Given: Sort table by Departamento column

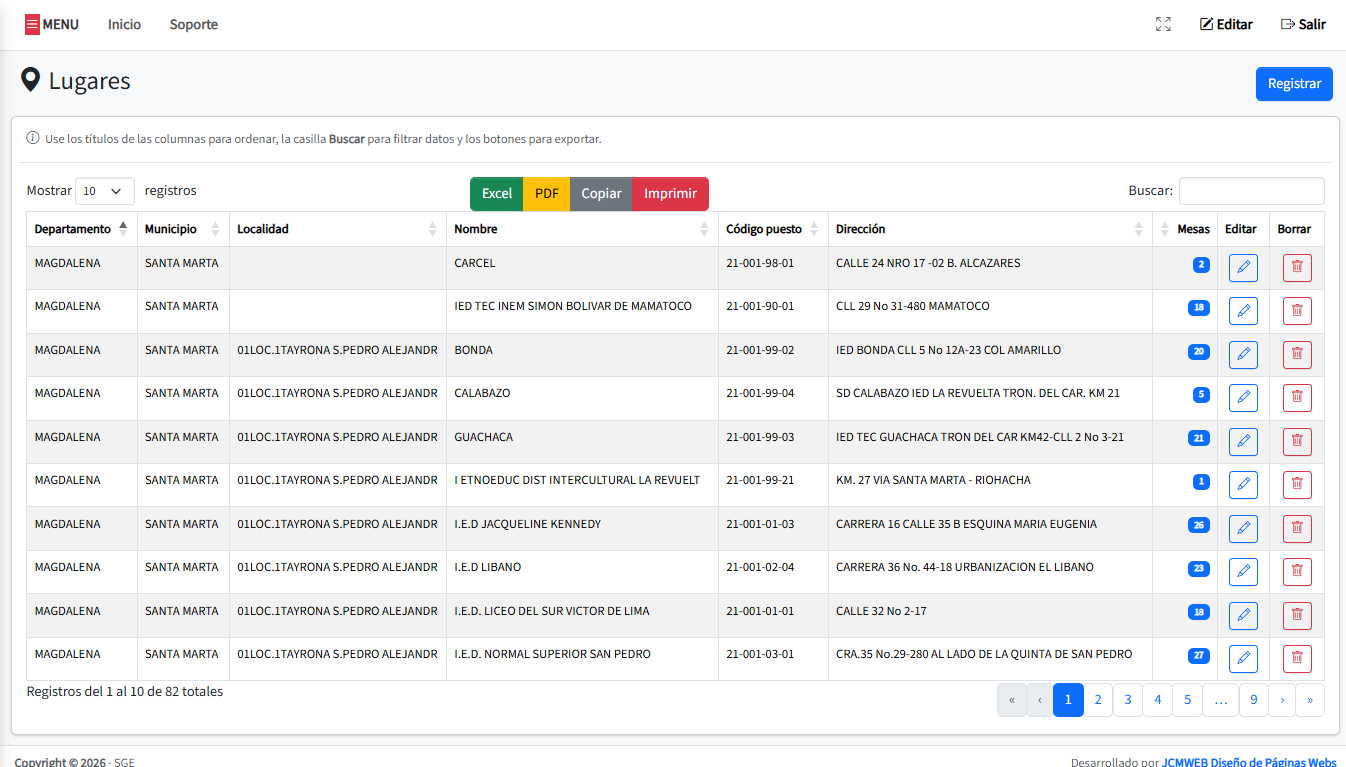Looking at the screenshot, I should (x=82, y=229).
